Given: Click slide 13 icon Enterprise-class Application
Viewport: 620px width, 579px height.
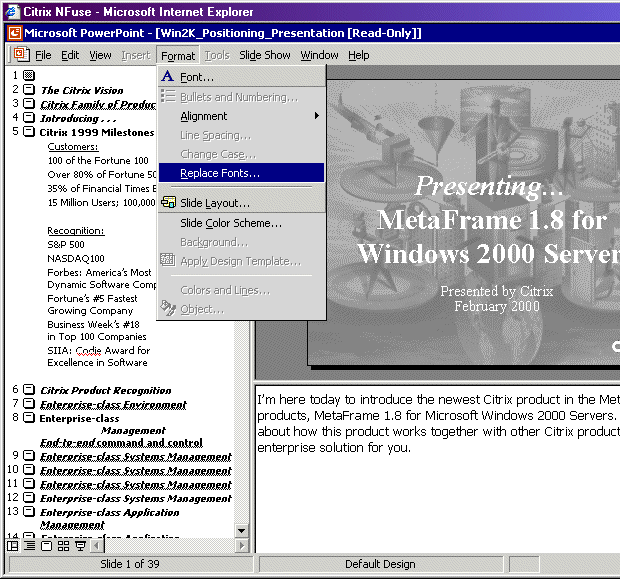Looking at the screenshot, I should click(x=28, y=511).
